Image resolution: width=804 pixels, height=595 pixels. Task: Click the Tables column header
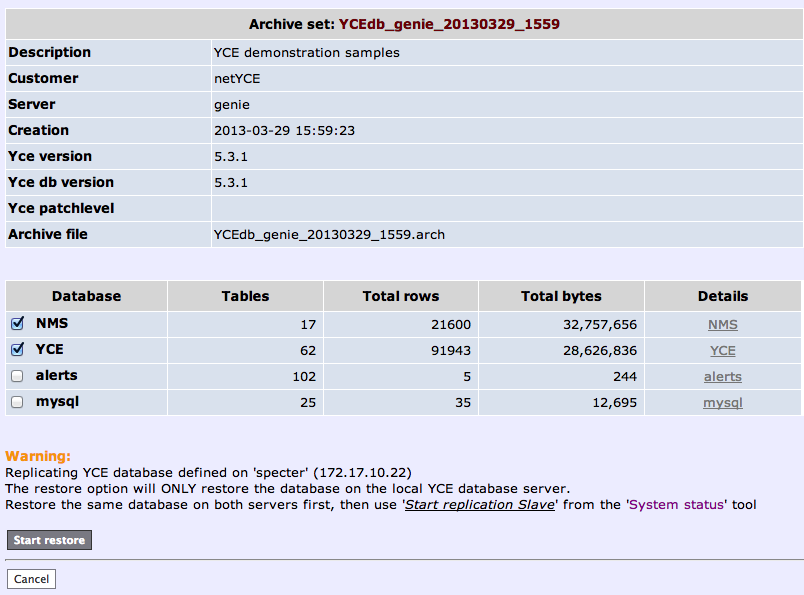pyautogui.click(x=245, y=296)
